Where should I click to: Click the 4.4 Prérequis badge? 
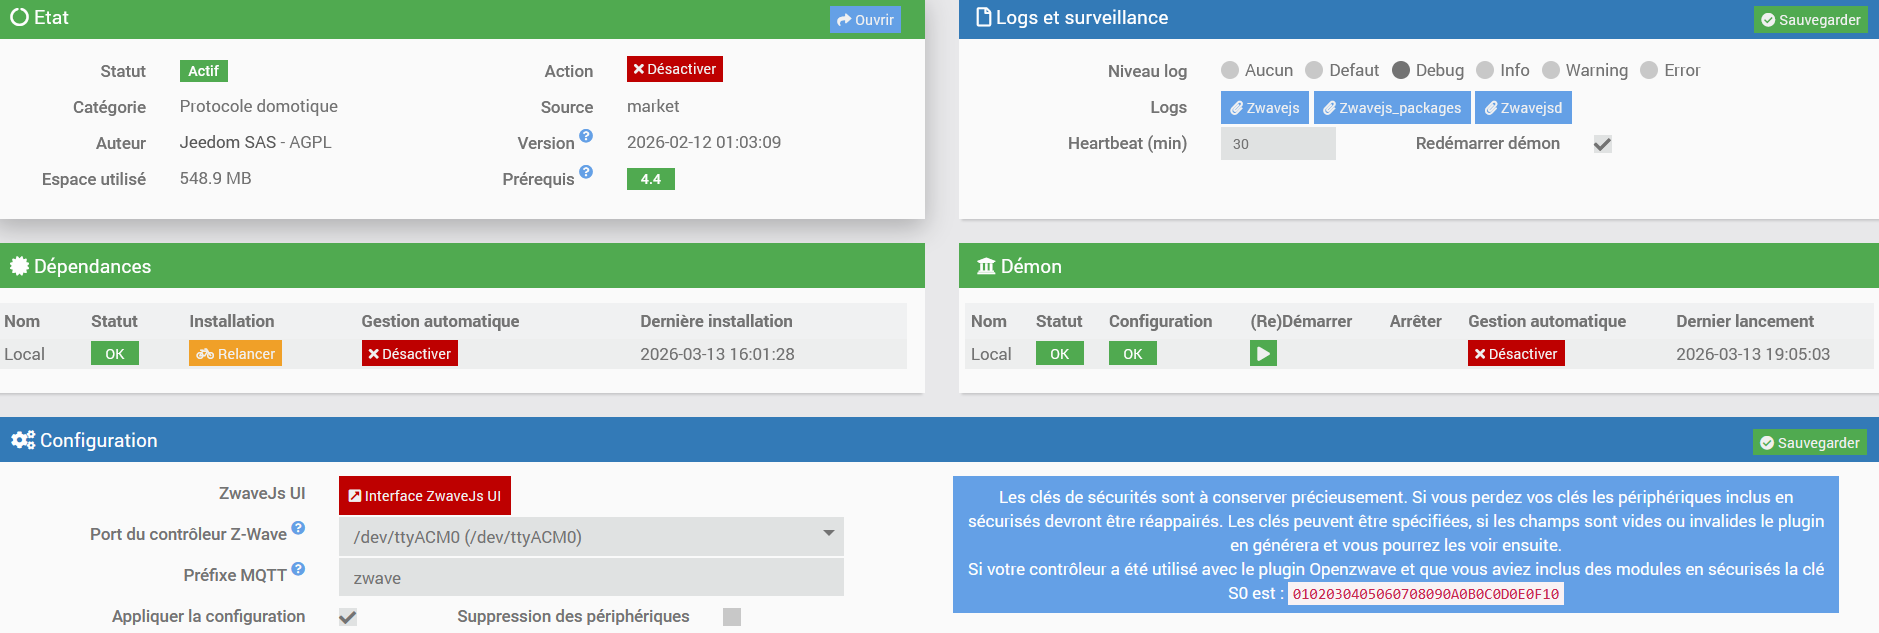651,179
